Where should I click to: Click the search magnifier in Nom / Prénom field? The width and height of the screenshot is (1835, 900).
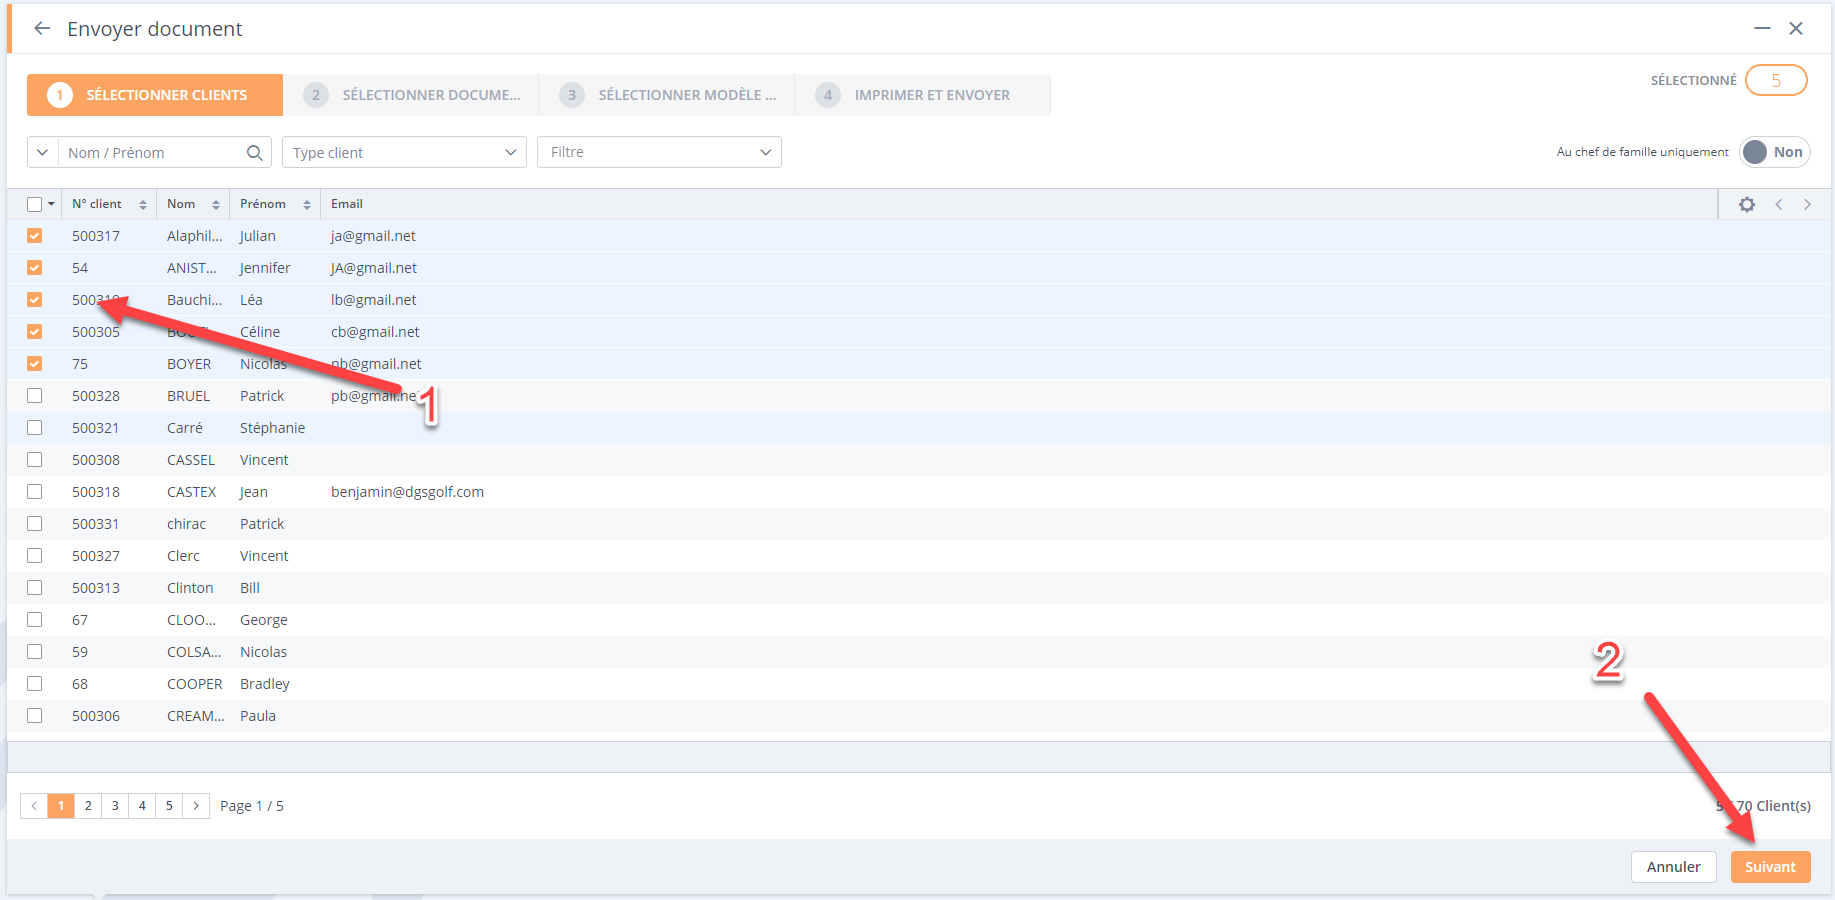255,152
